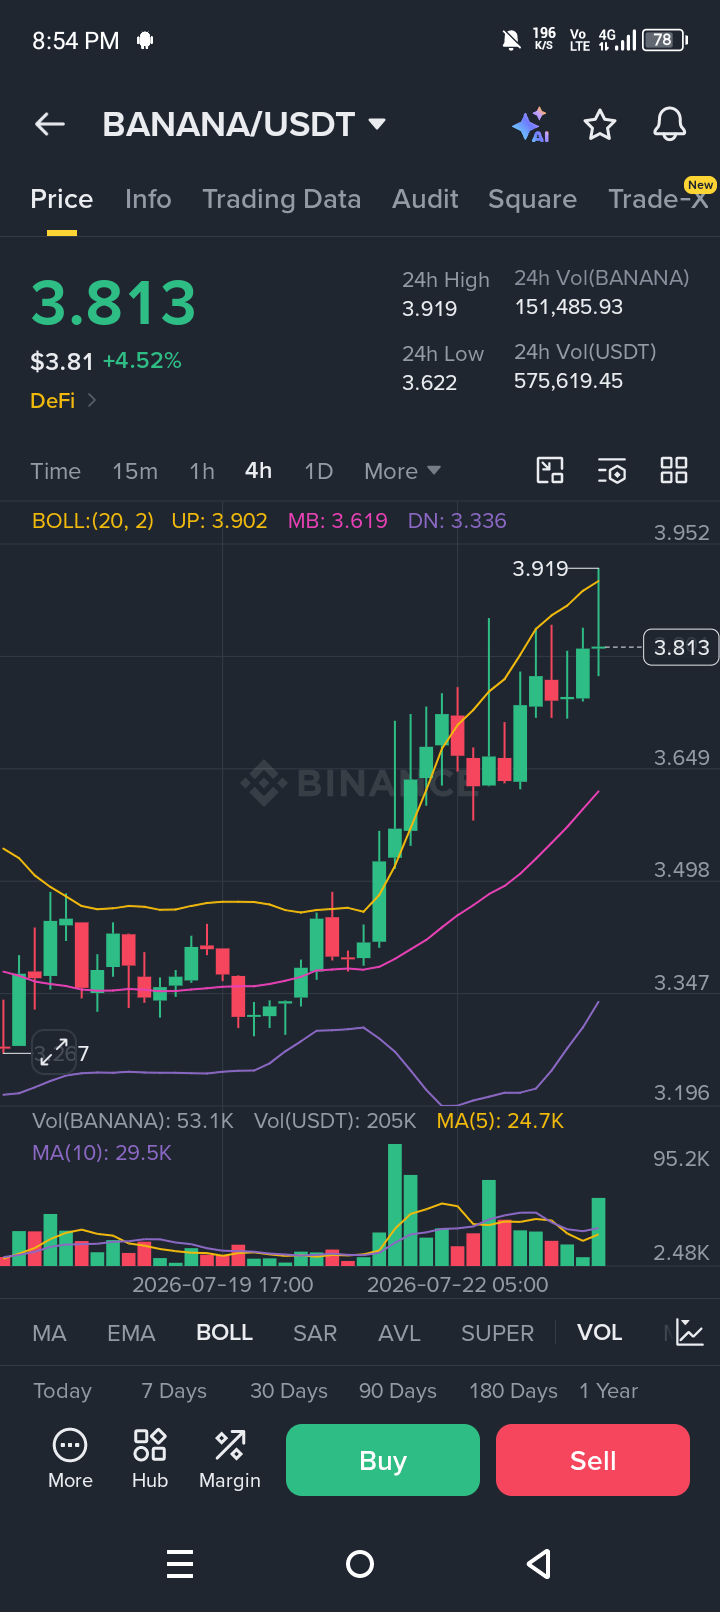
Task: Open the Margin trading icon
Action: (x=230, y=1460)
